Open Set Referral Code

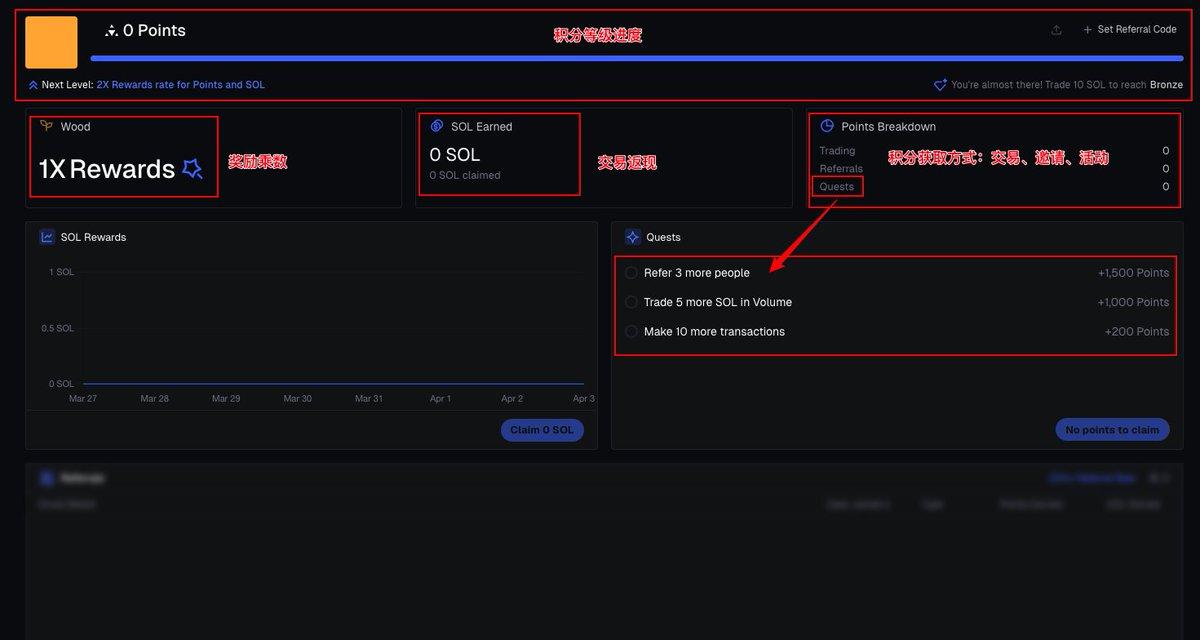point(1130,30)
